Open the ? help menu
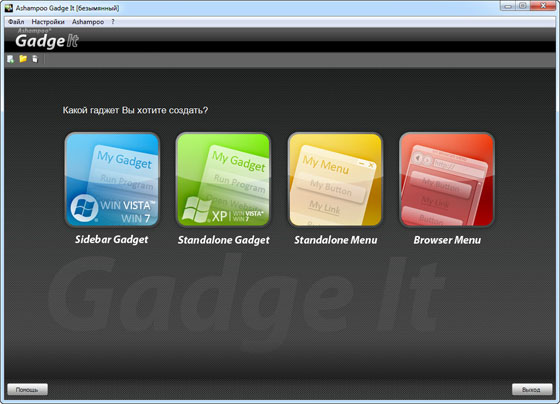The width and height of the screenshot is (560, 404). click(x=113, y=22)
